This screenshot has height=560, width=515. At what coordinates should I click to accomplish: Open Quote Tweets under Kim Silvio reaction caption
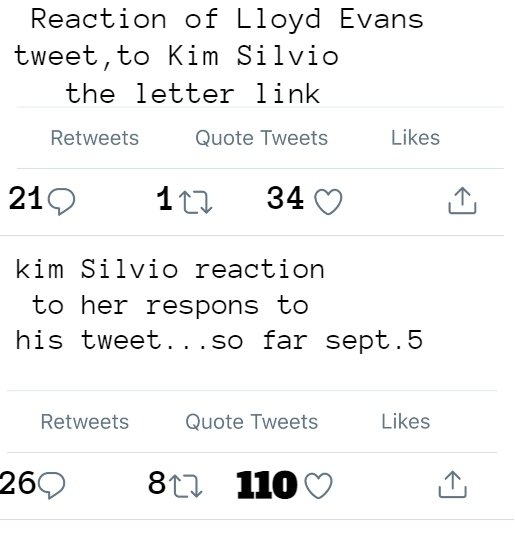point(251,422)
